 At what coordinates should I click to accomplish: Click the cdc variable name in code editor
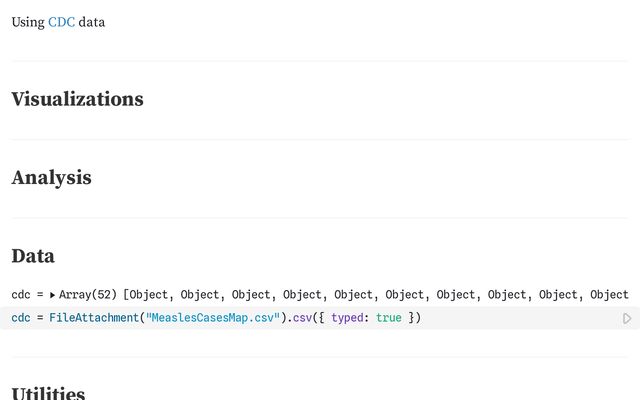coord(21,318)
